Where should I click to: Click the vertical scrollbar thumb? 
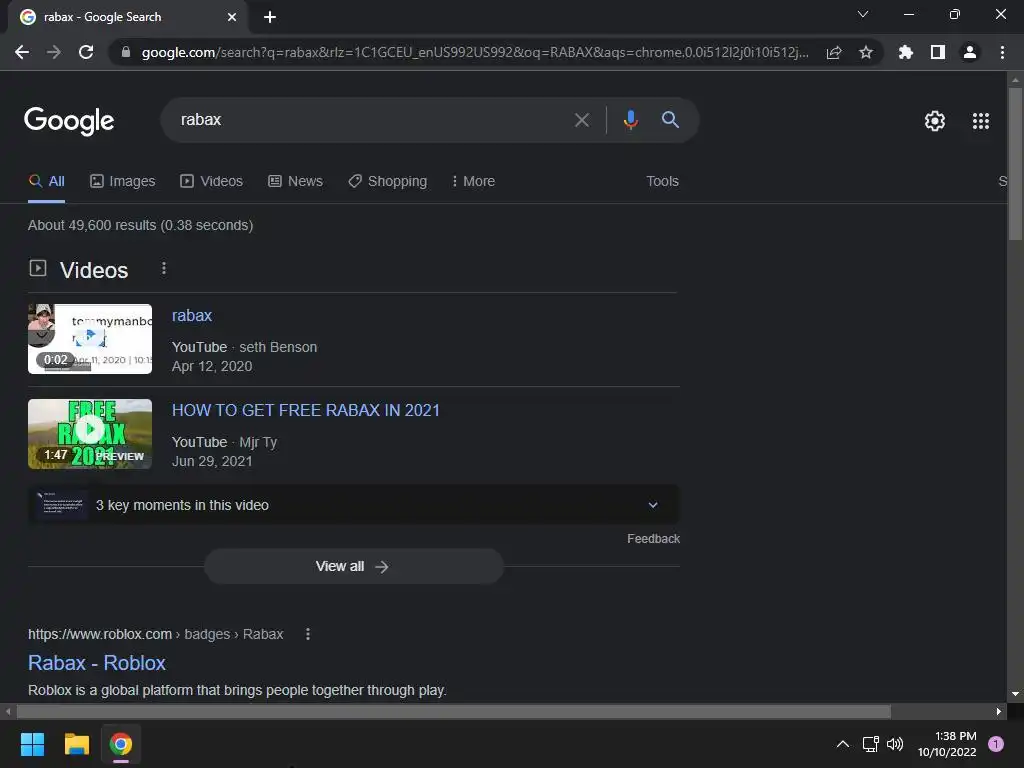1015,163
